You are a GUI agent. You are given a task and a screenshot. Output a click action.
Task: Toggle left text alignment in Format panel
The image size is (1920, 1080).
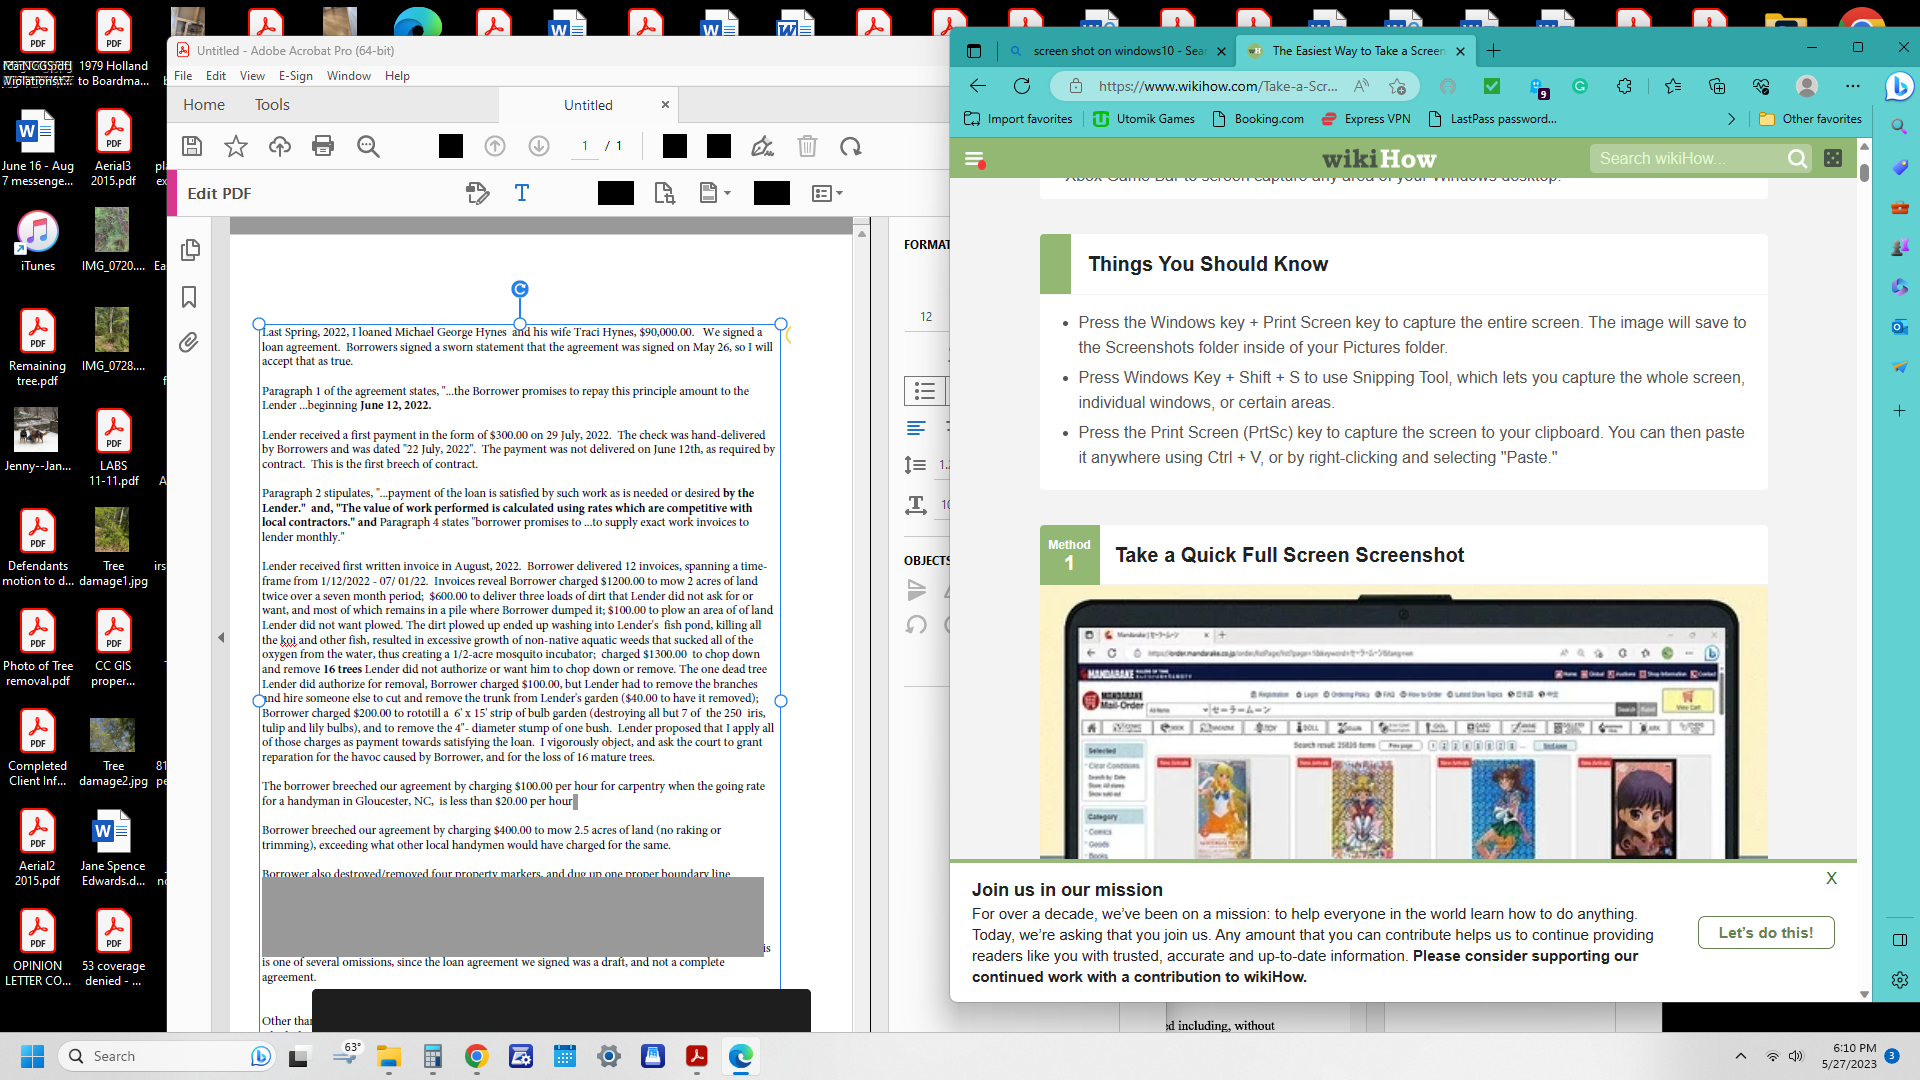pyautogui.click(x=916, y=428)
